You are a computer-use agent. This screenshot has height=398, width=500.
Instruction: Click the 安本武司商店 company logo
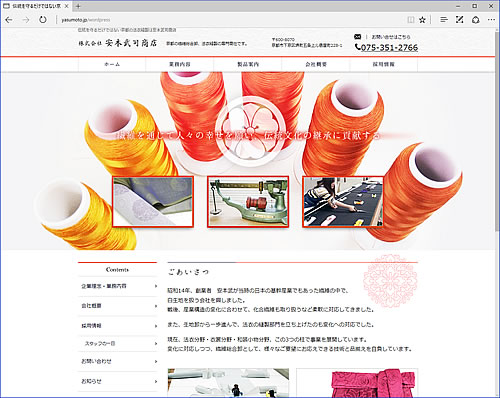click(118, 43)
